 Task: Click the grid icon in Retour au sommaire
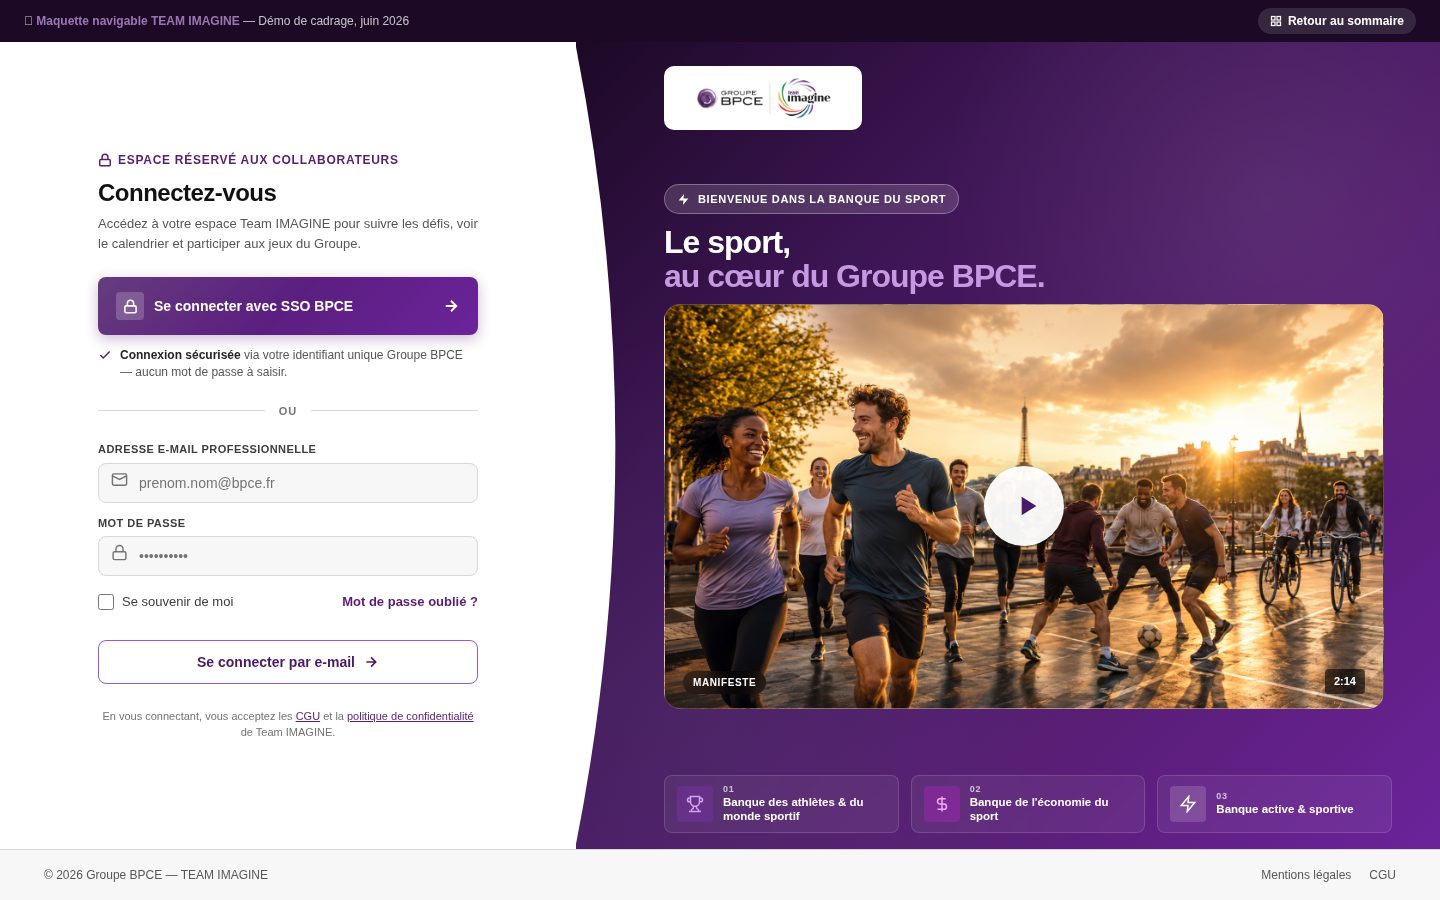point(1276,21)
